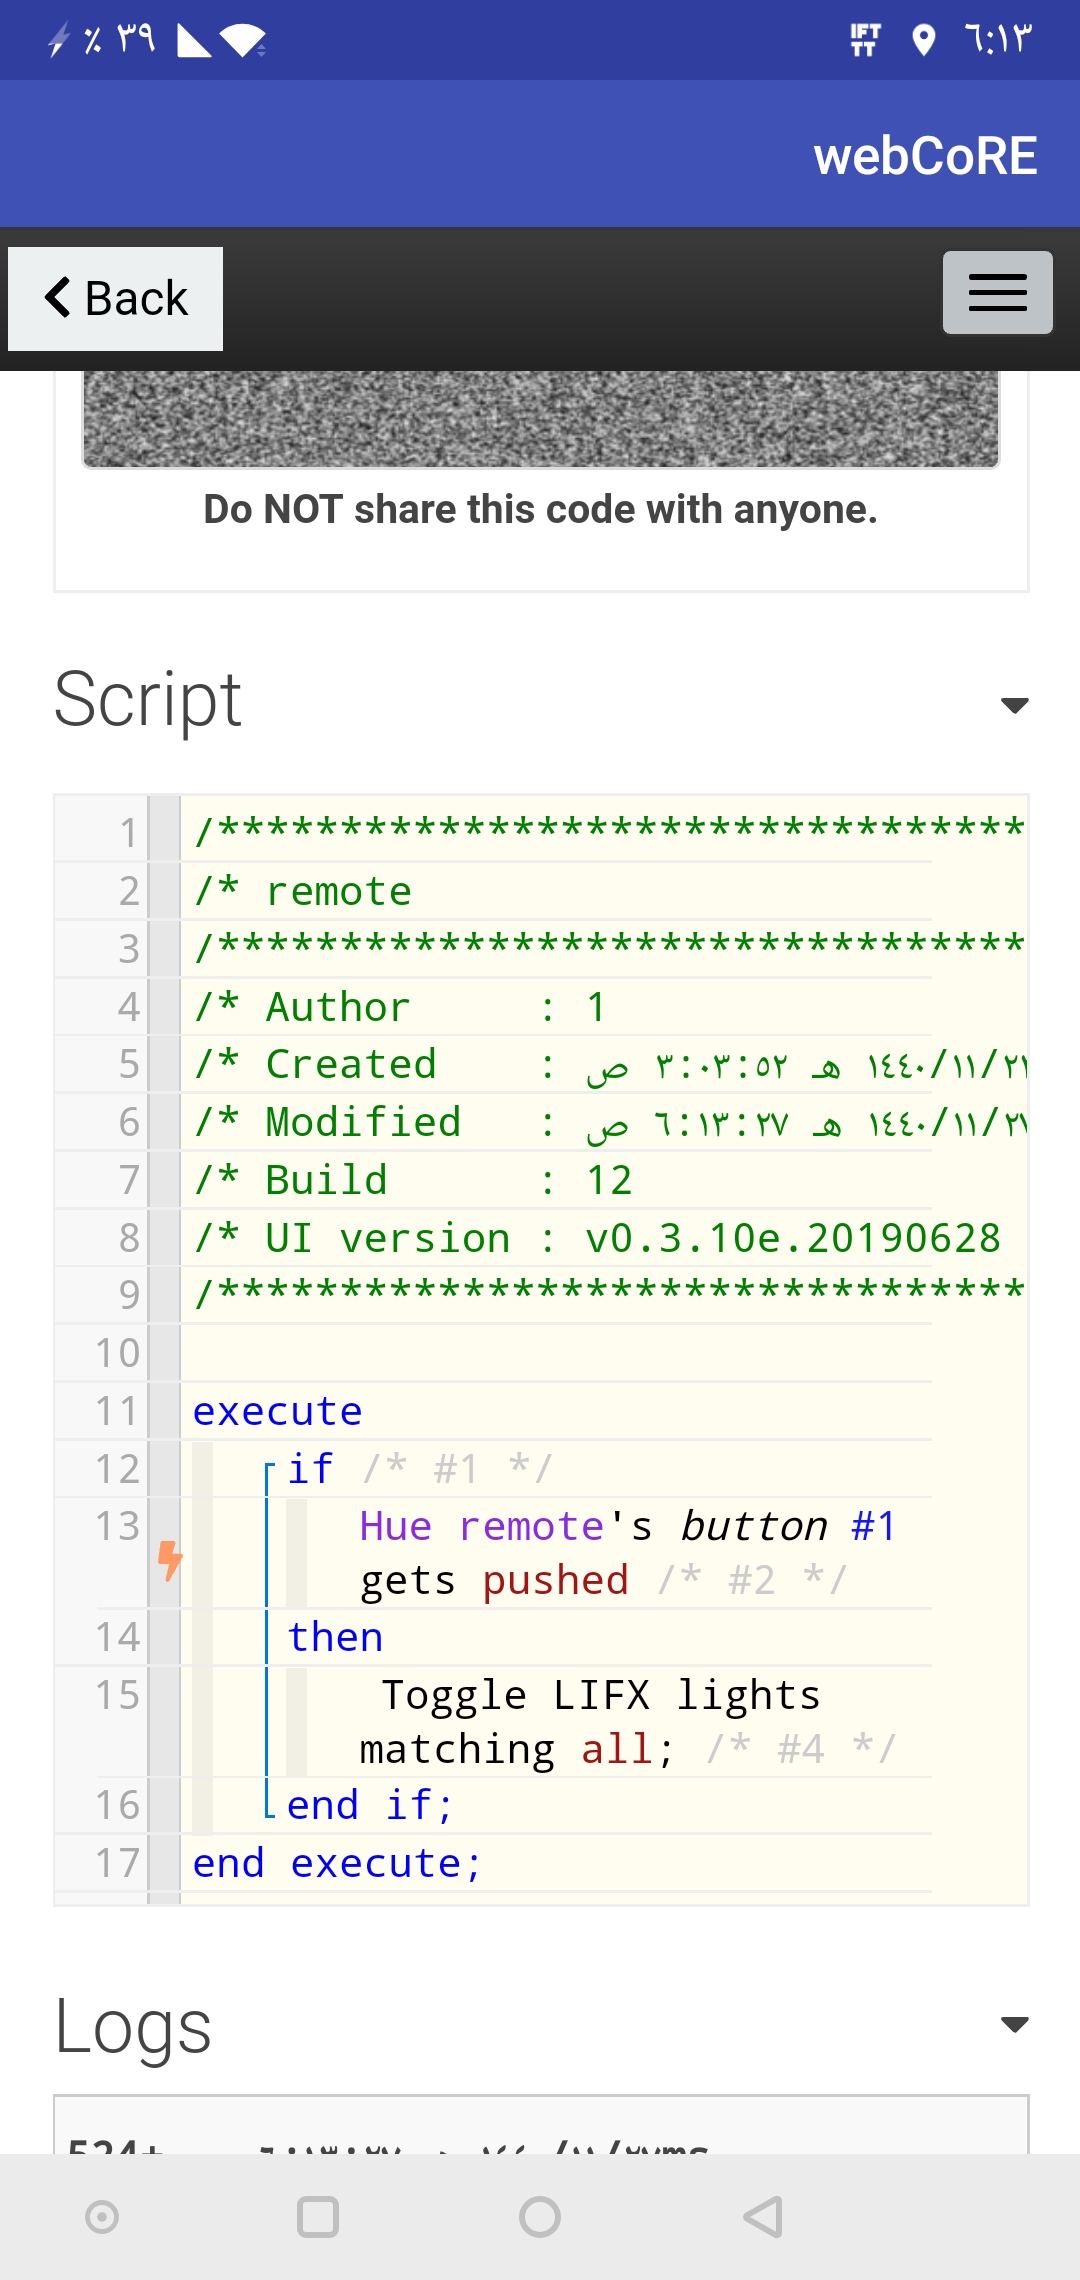Click 'pushed' value in the condition
The height and width of the screenshot is (2280, 1080).
tap(555, 1580)
